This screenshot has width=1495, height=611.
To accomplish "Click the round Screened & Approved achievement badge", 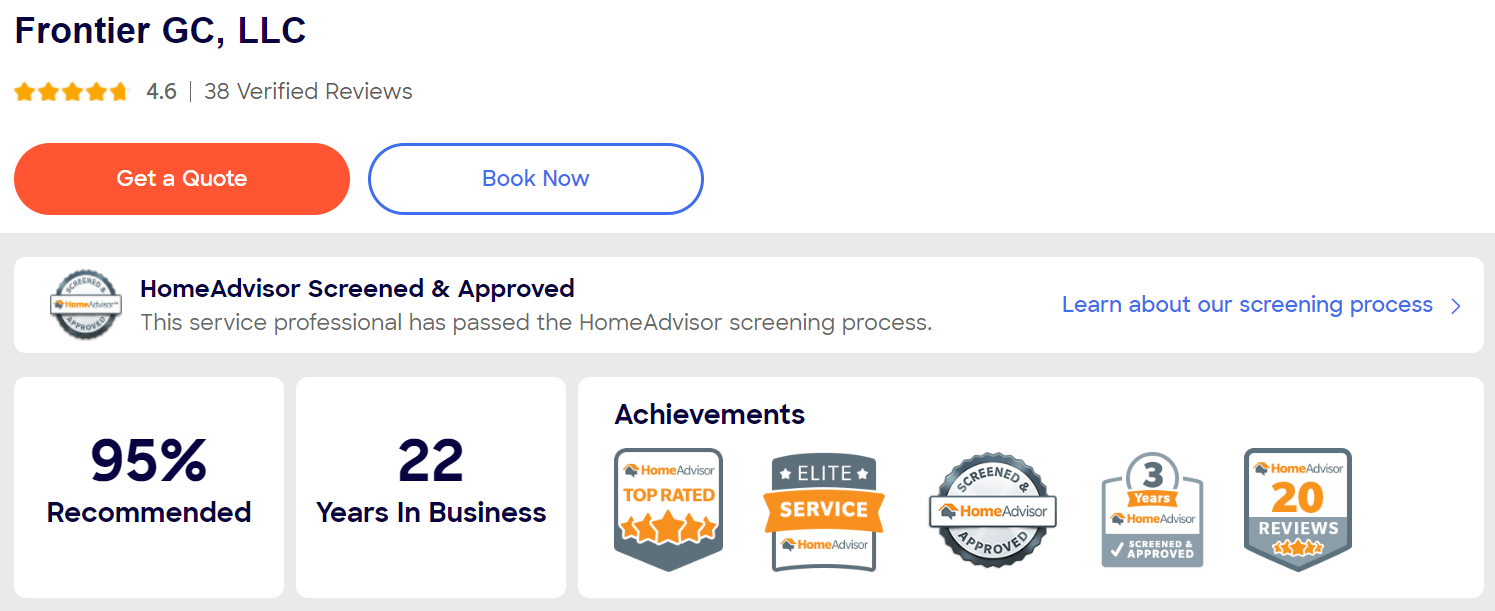I will tap(992, 511).
